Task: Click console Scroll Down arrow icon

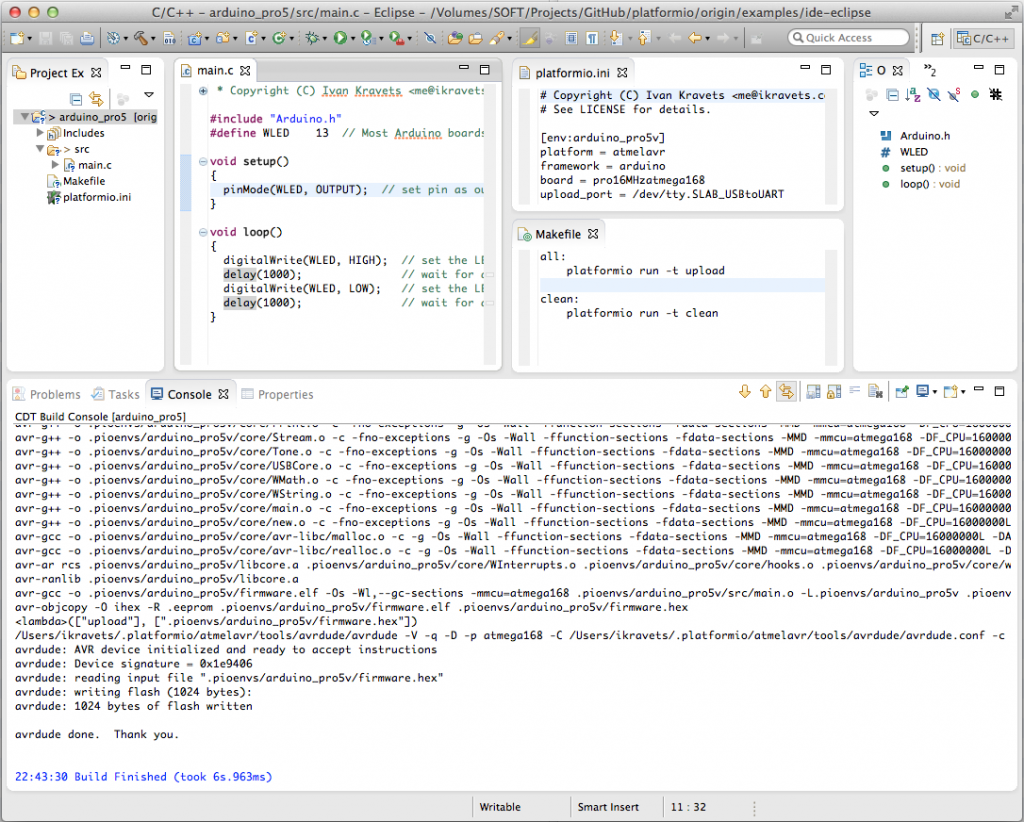Action: point(744,392)
